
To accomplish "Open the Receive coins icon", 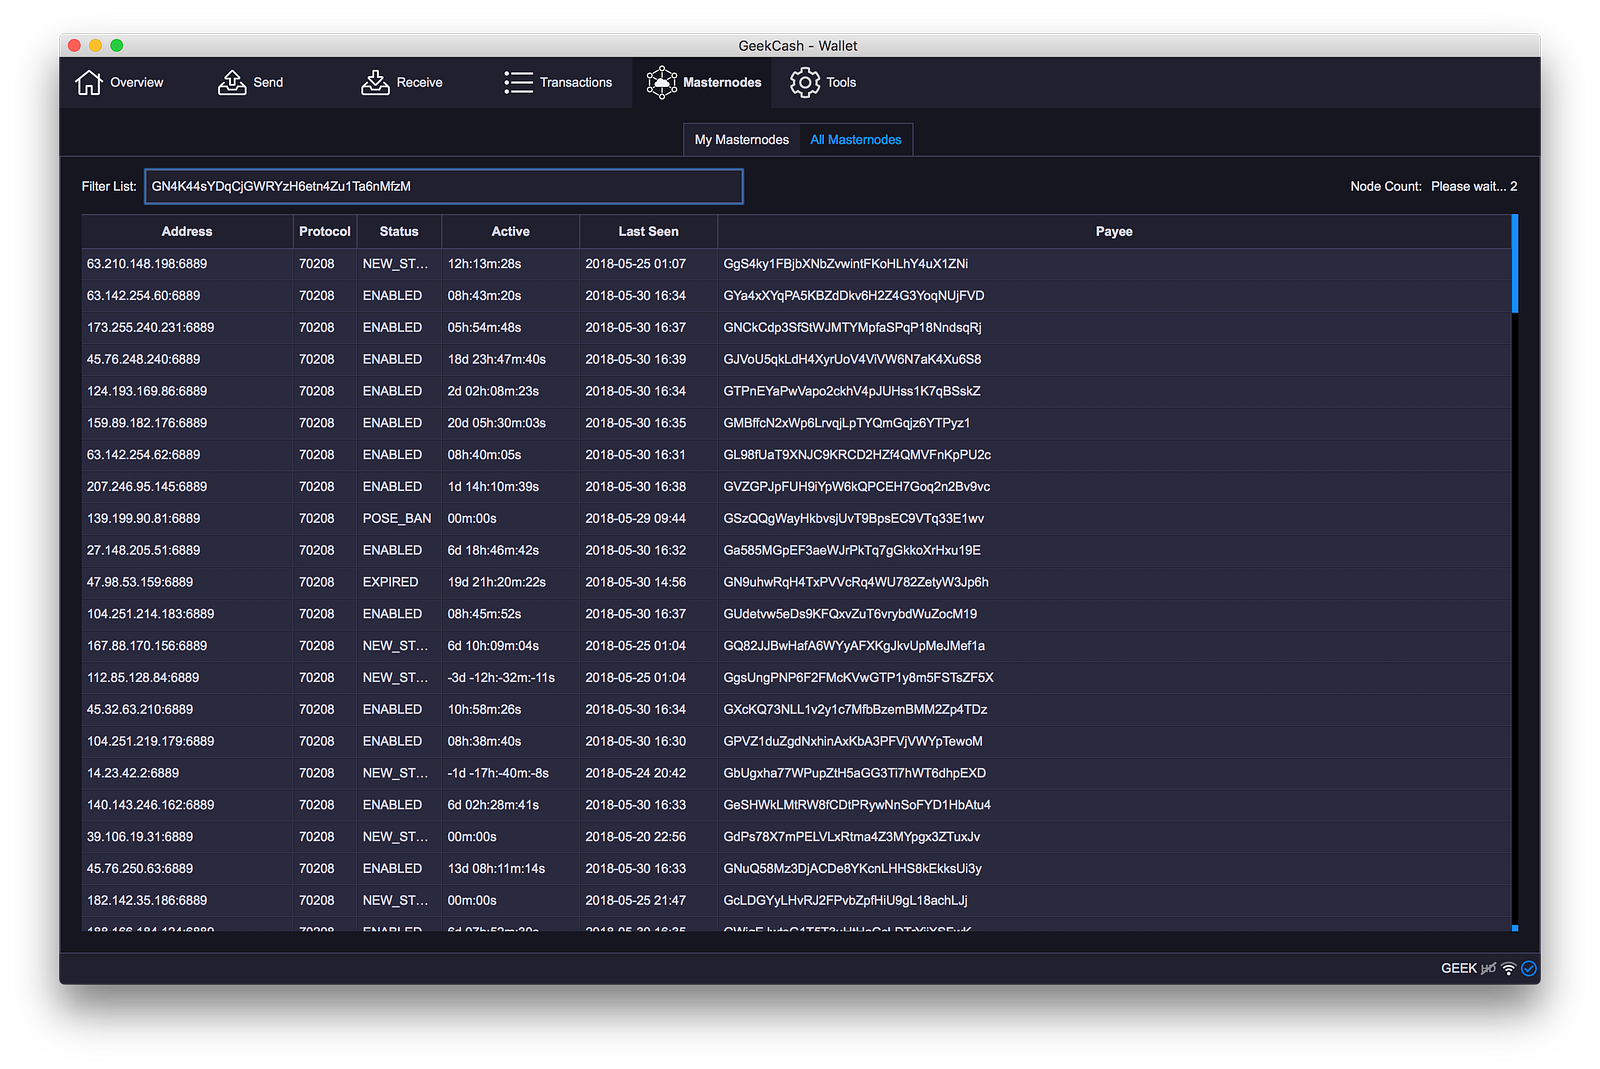I will (x=375, y=82).
